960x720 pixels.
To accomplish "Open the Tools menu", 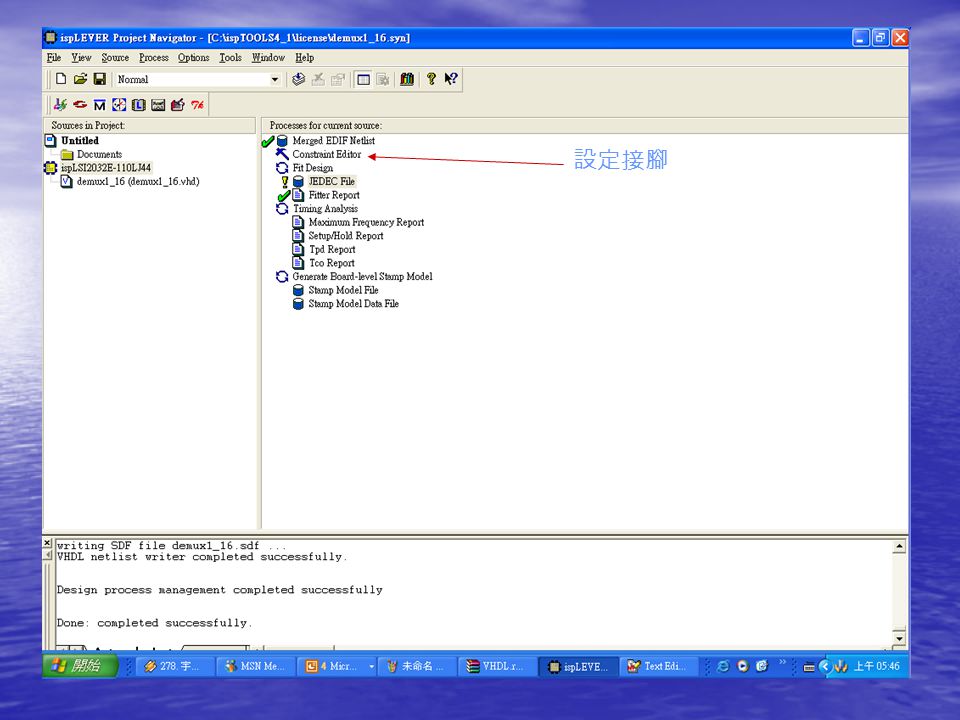I will [x=230, y=58].
